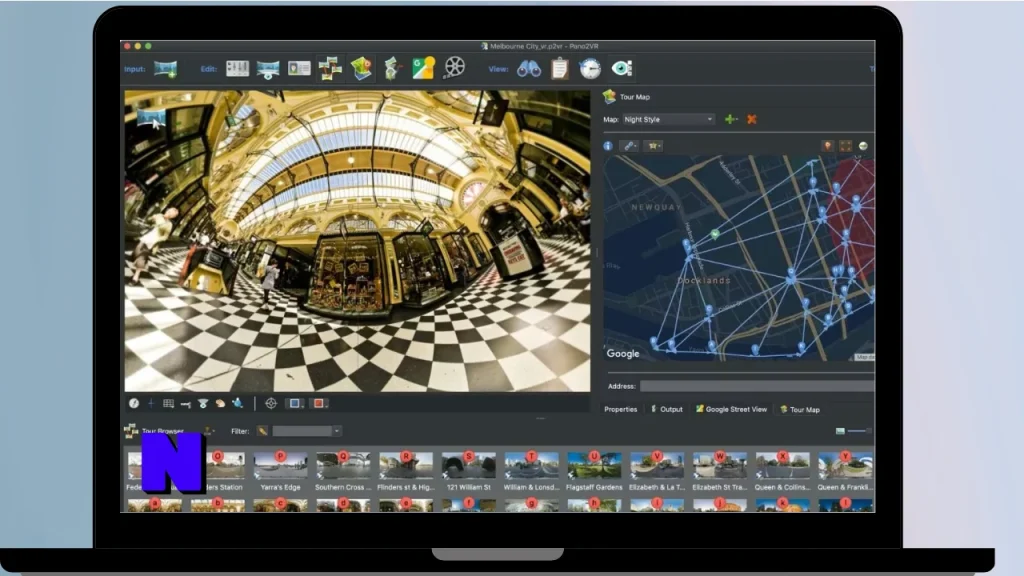
Task: Select the Elizabeth & La T... thumbnail
Action: 656,470
